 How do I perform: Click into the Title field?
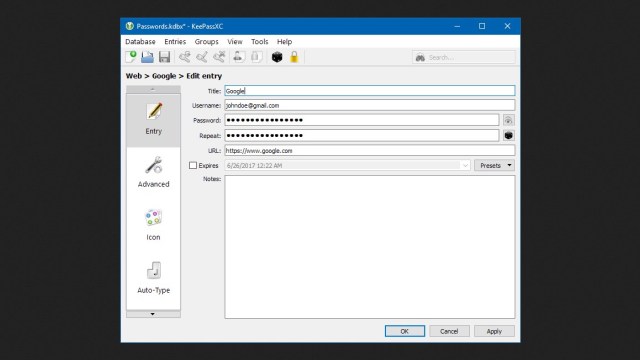click(x=370, y=91)
